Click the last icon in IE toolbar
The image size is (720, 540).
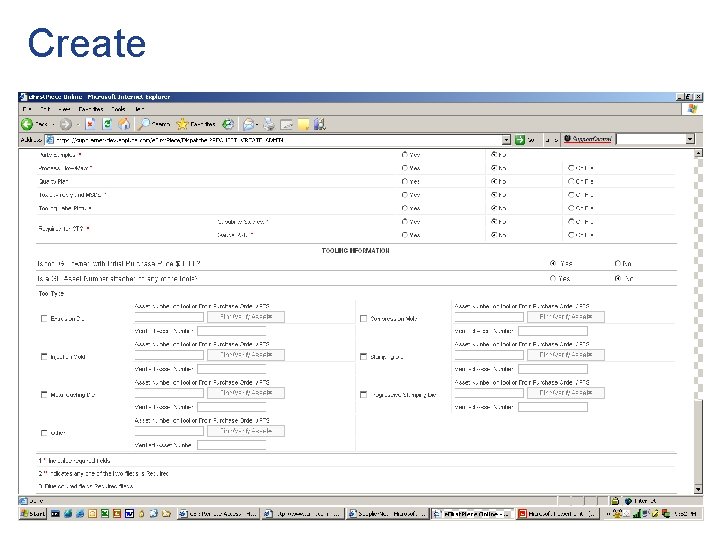pos(320,124)
